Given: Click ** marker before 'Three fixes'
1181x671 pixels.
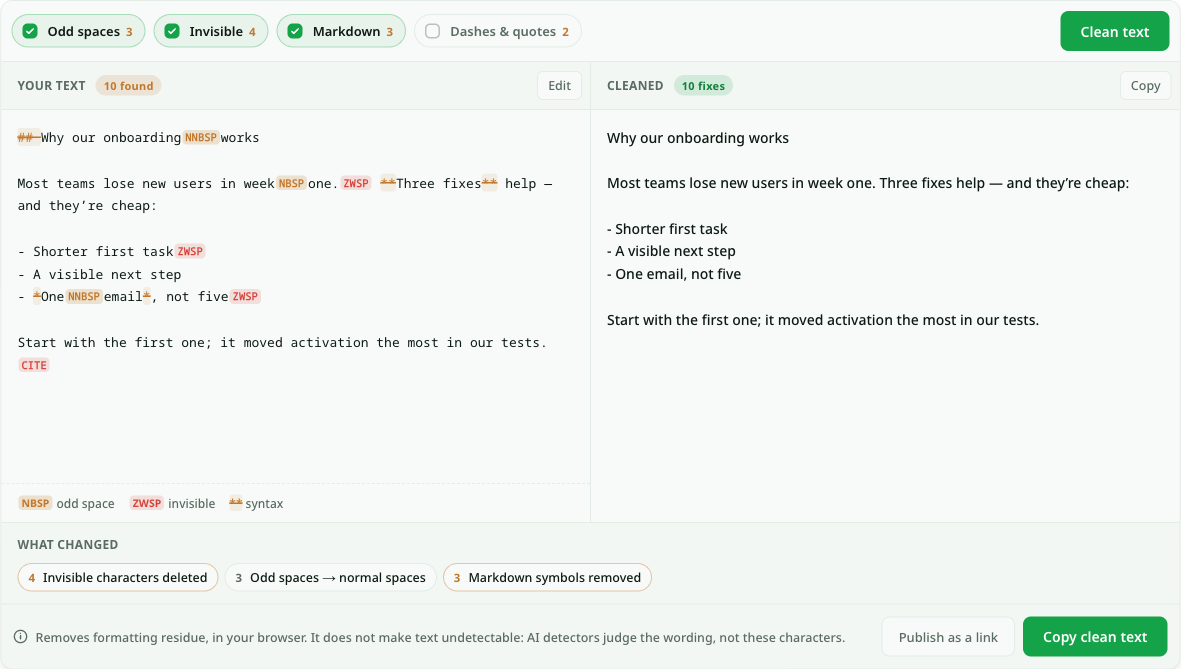Looking at the screenshot, I should 388,183.
